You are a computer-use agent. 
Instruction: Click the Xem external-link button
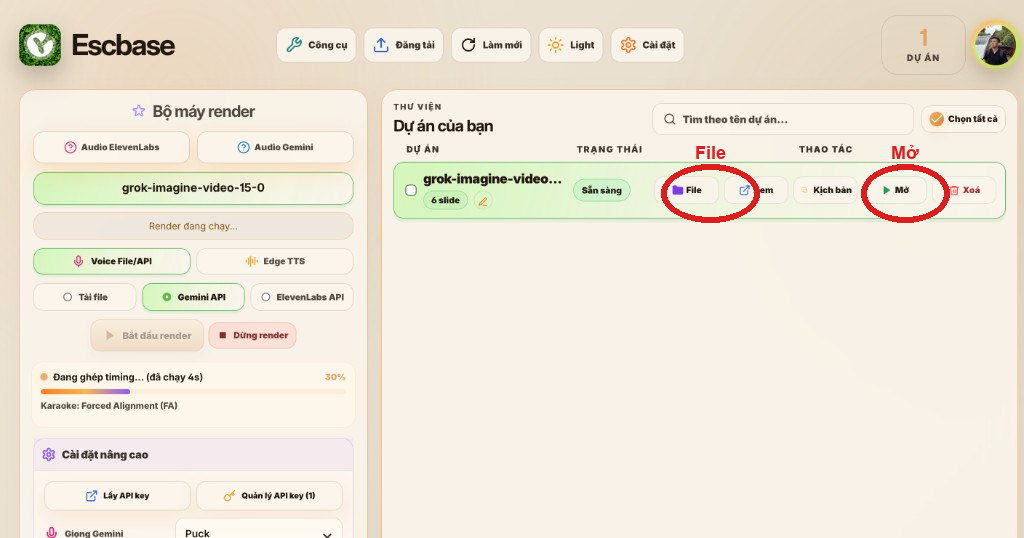pyautogui.click(x=756, y=191)
